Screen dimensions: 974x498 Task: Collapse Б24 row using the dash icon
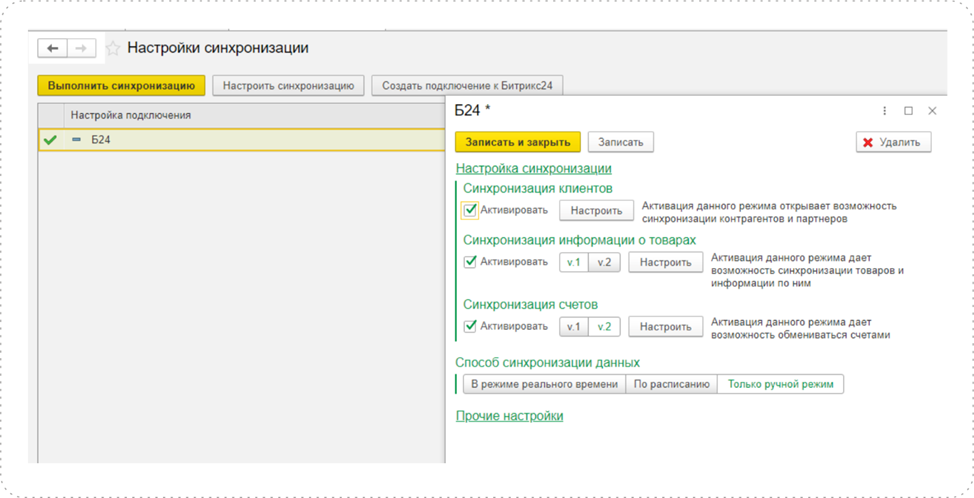(77, 140)
